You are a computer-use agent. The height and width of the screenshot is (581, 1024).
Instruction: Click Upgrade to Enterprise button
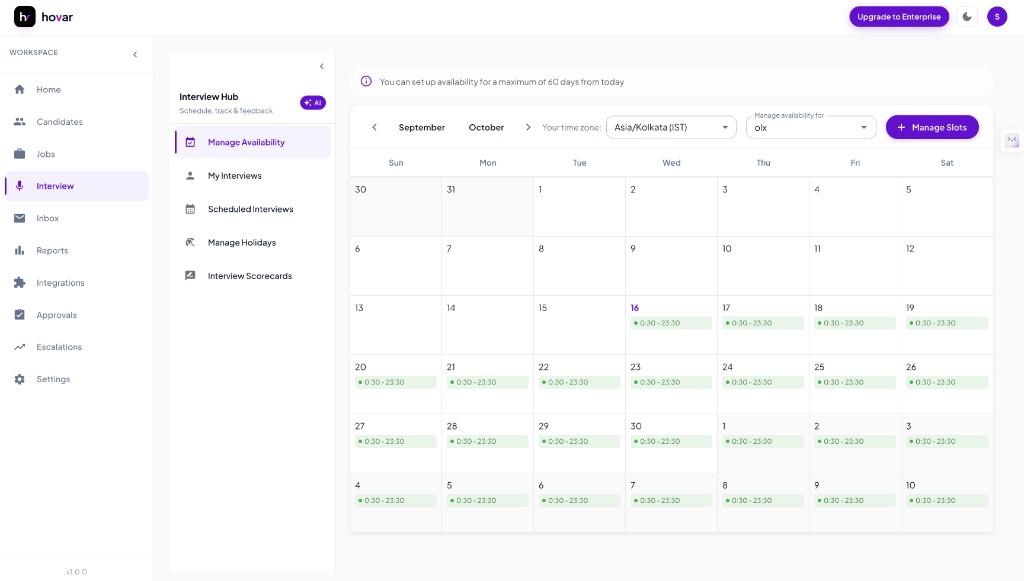tap(899, 17)
